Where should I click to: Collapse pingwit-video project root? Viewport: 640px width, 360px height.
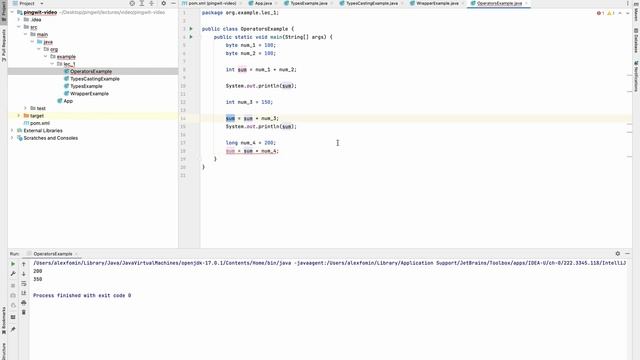12,12
